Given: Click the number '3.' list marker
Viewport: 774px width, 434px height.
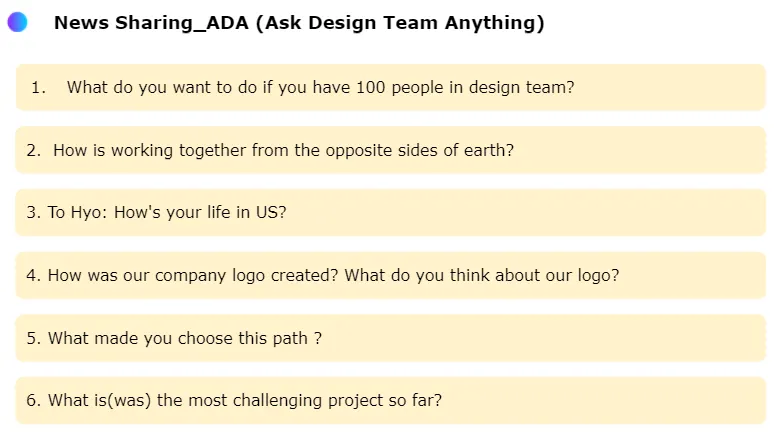Looking at the screenshot, I should pyautogui.click(x=33, y=212).
